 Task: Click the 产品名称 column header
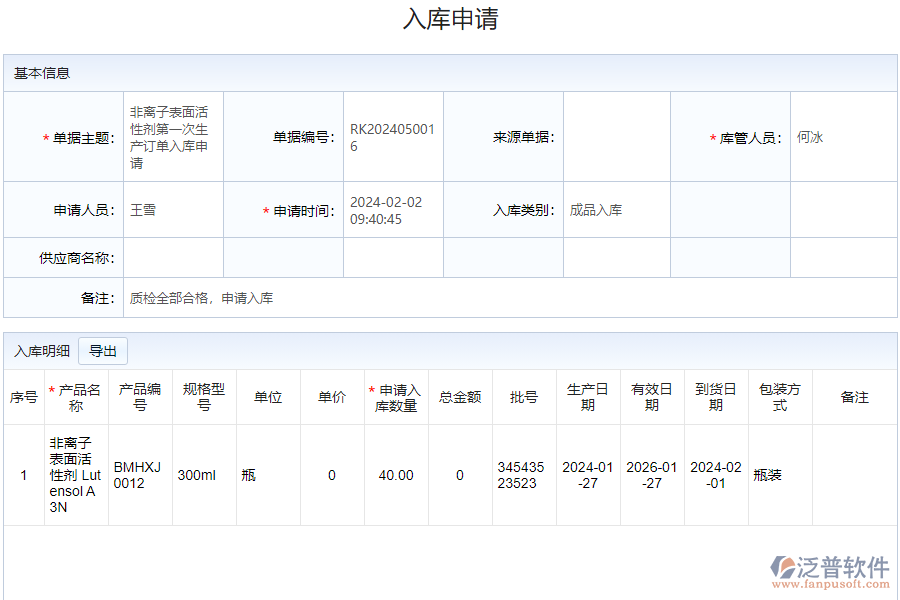click(78, 396)
